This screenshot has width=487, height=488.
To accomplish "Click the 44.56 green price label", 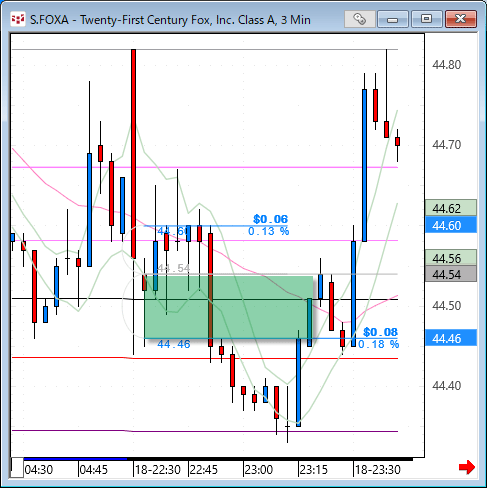I will 451,258.
